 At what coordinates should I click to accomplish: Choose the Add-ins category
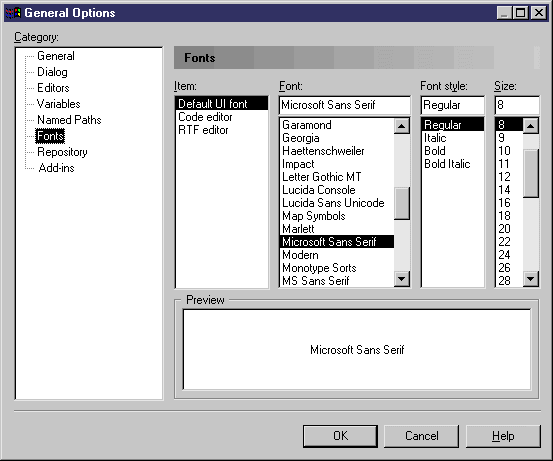[x=56, y=168]
